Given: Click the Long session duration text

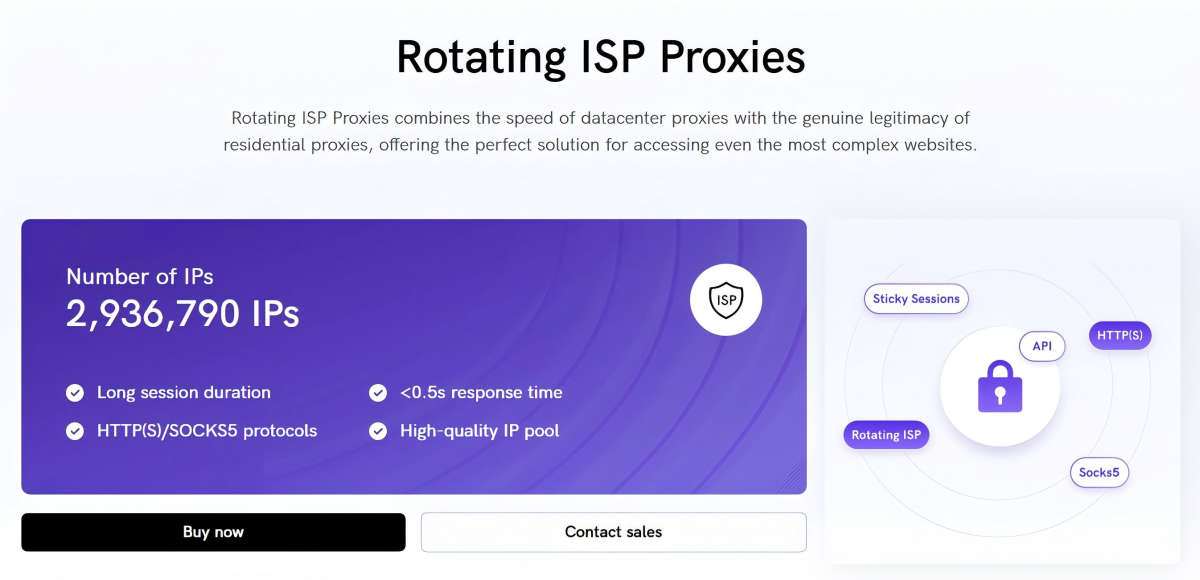Looking at the screenshot, I should (x=184, y=393).
